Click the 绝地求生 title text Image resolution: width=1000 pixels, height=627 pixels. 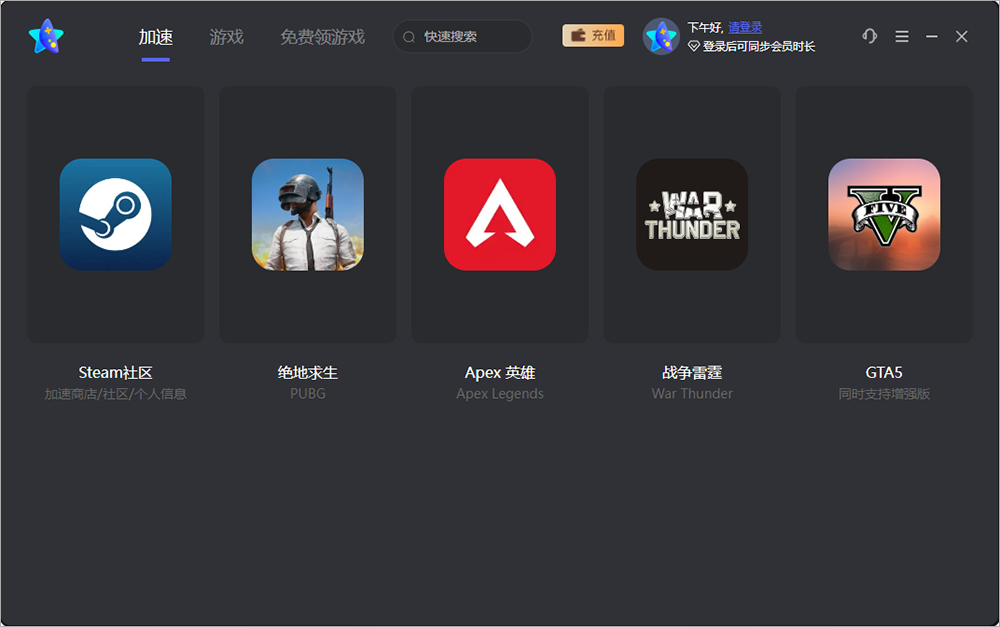pyautogui.click(x=307, y=373)
